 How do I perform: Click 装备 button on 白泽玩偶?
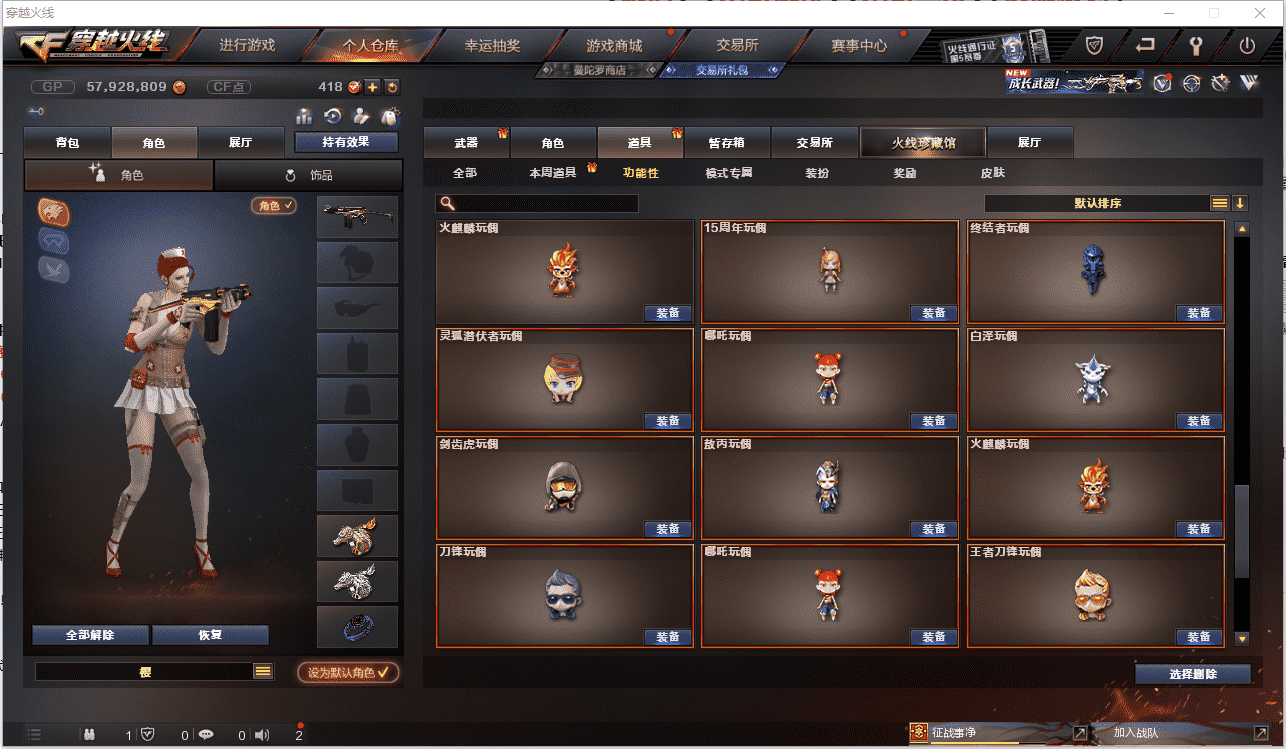[1199, 421]
